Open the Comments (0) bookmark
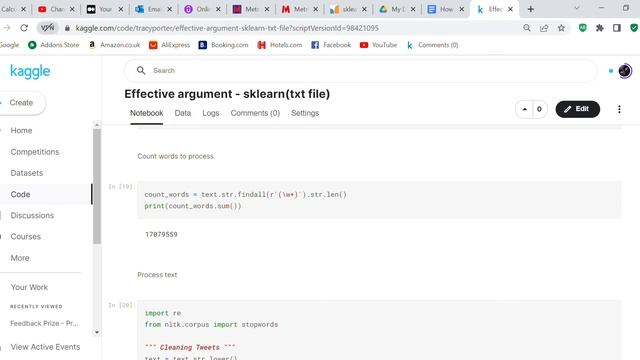 432,45
